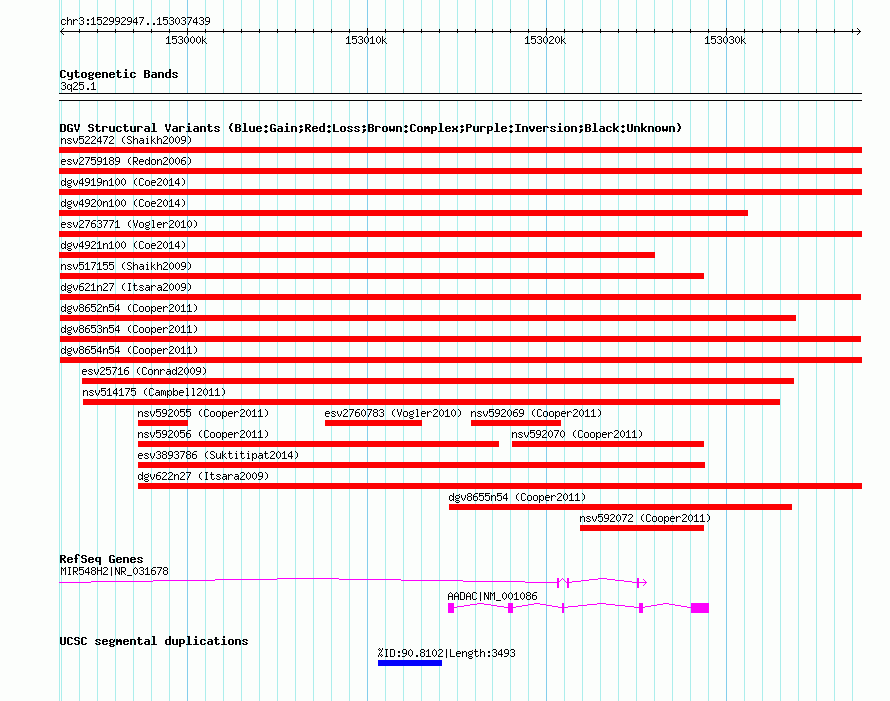
Task: Click the red bar below nsv592070 label
Action: pos(608,444)
